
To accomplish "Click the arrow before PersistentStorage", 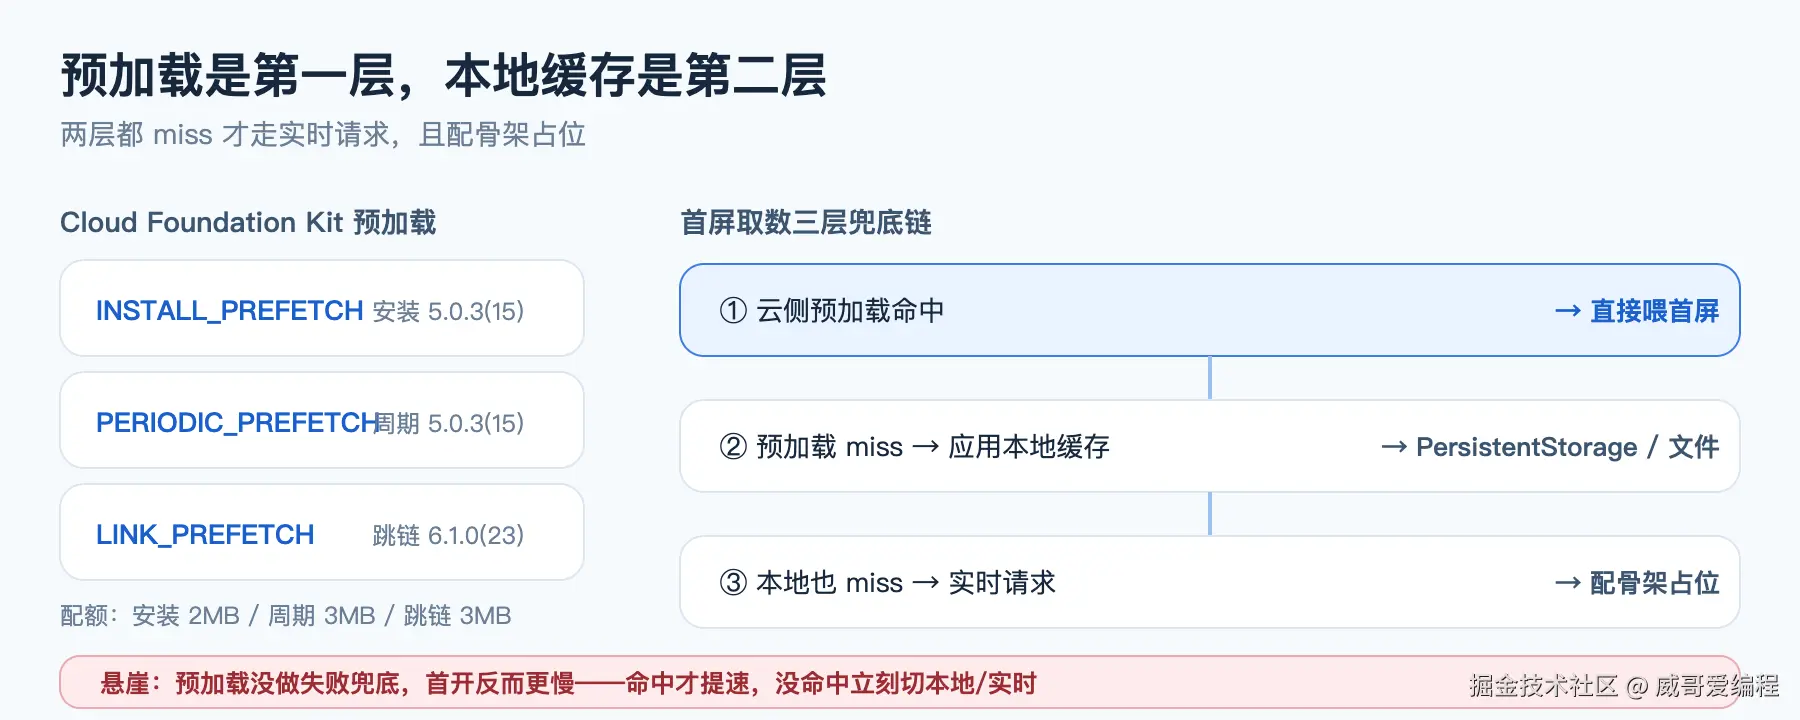I will (1394, 448).
